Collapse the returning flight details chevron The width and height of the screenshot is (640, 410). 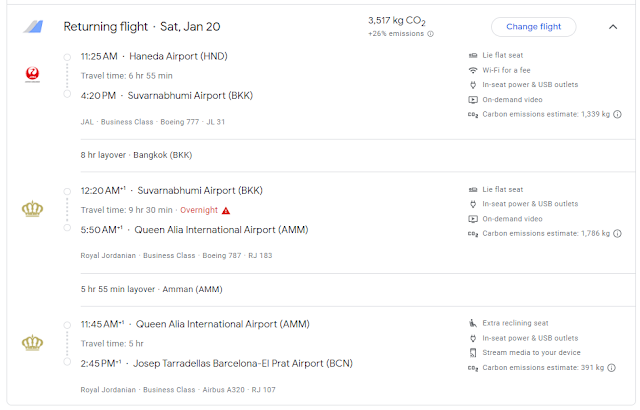[612, 27]
